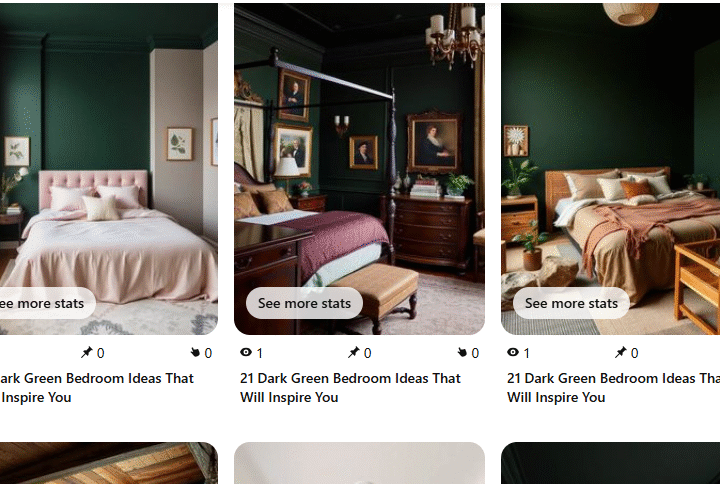The width and height of the screenshot is (720, 484).
Task: Click the saves count next to middle pushpin
Action: point(367,353)
